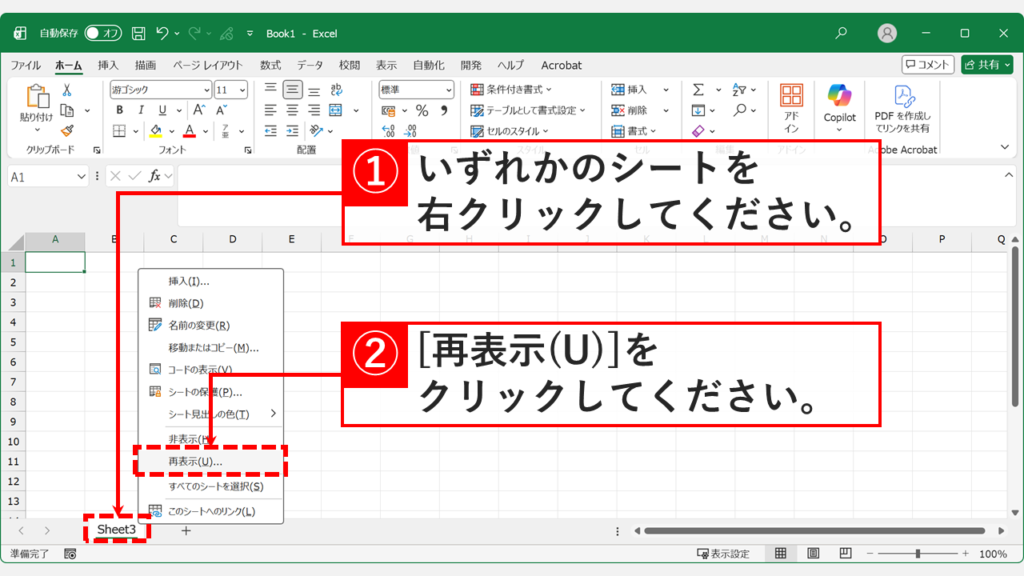
Task: Toggle italic formatting with the I button
Action: coord(141,109)
